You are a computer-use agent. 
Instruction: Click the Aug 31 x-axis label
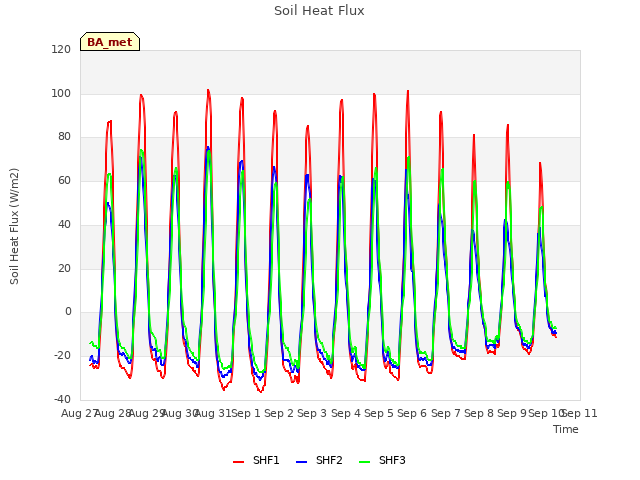point(213,413)
